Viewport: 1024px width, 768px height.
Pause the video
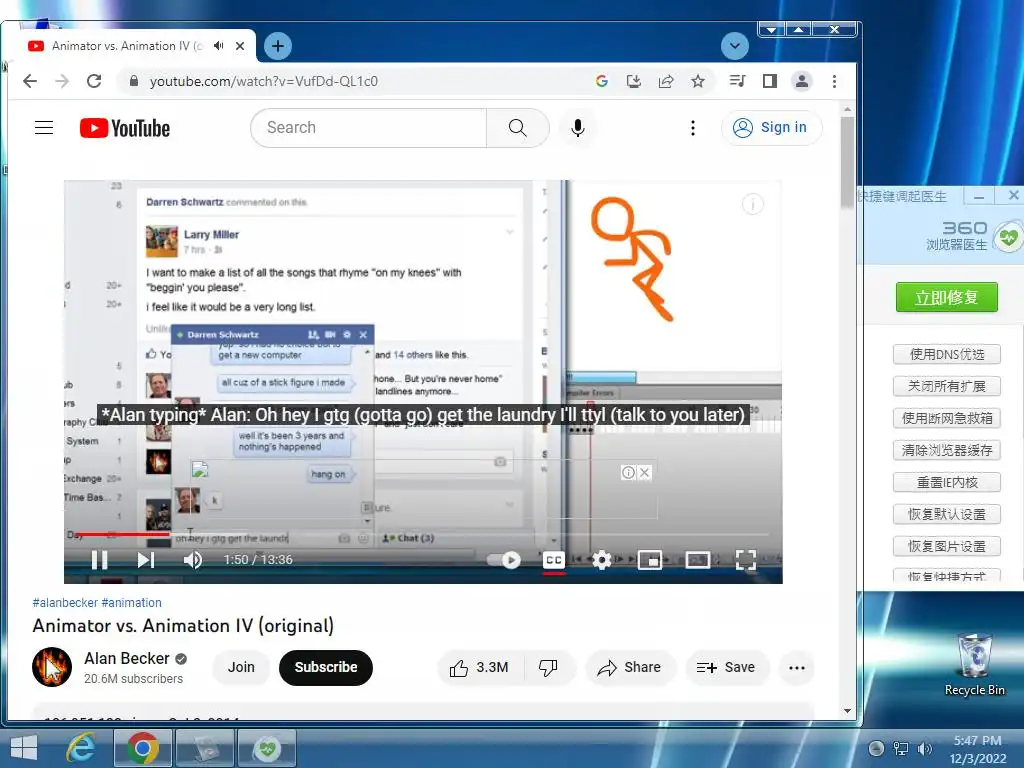point(99,560)
